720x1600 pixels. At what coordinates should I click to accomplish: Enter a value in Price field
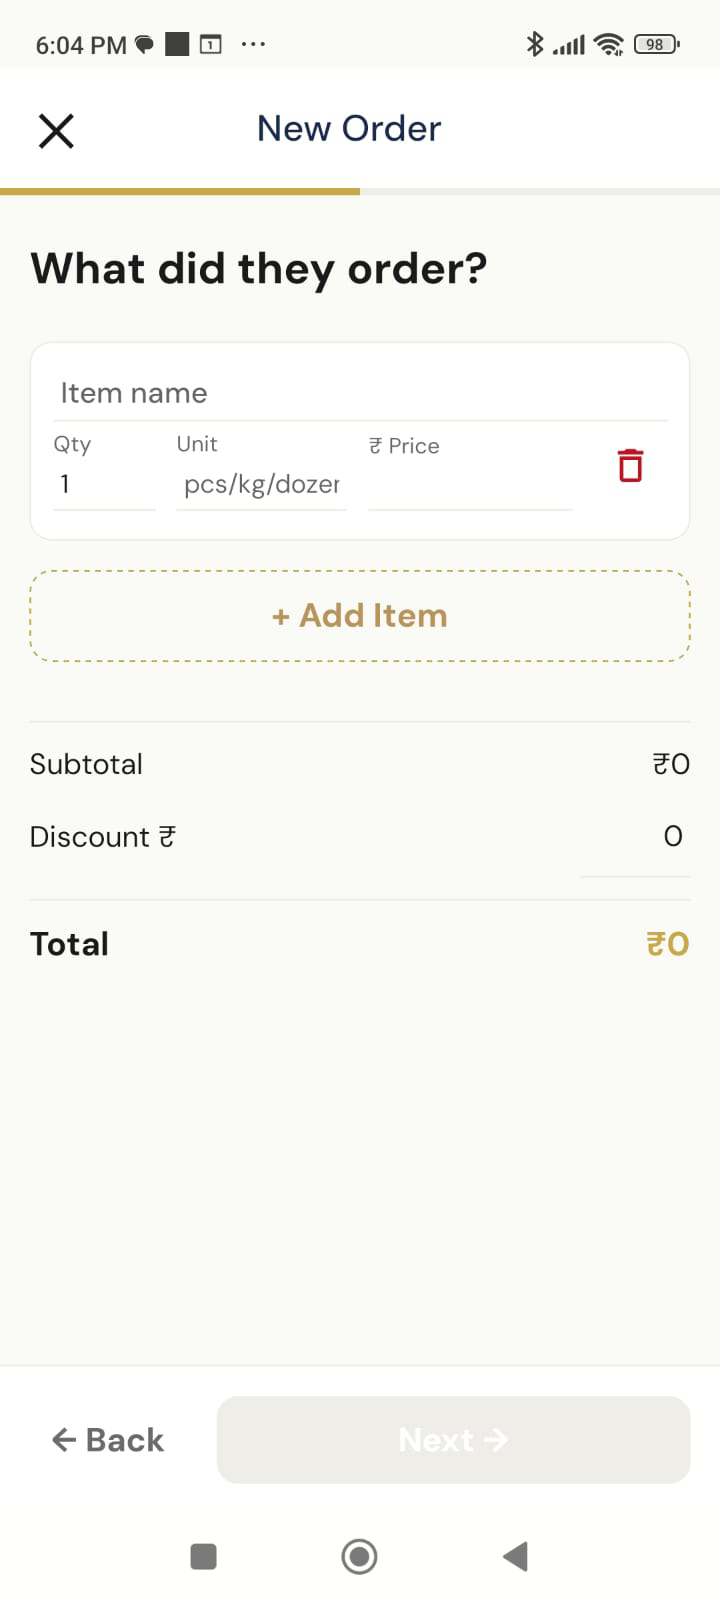pos(470,485)
